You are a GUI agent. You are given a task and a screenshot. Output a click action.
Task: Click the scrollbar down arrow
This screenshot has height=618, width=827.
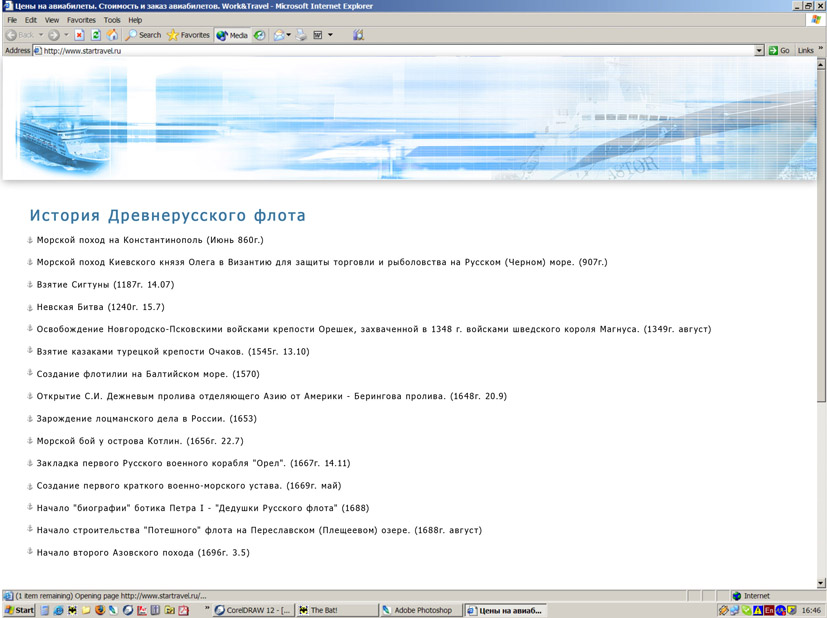tap(821, 583)
